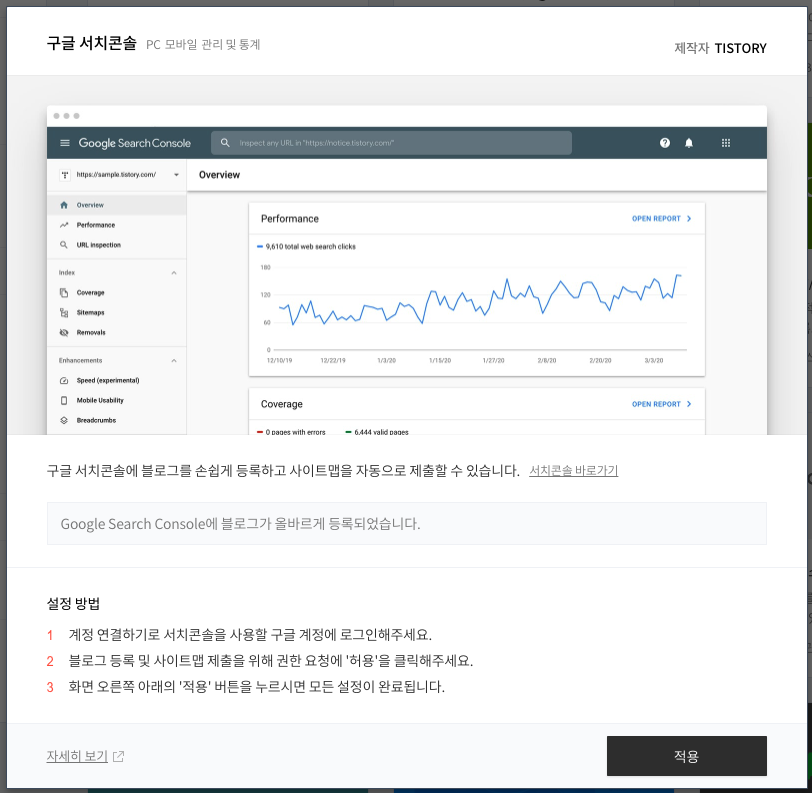Open the 서치콘솔 바로가기 link

point(573,470)
